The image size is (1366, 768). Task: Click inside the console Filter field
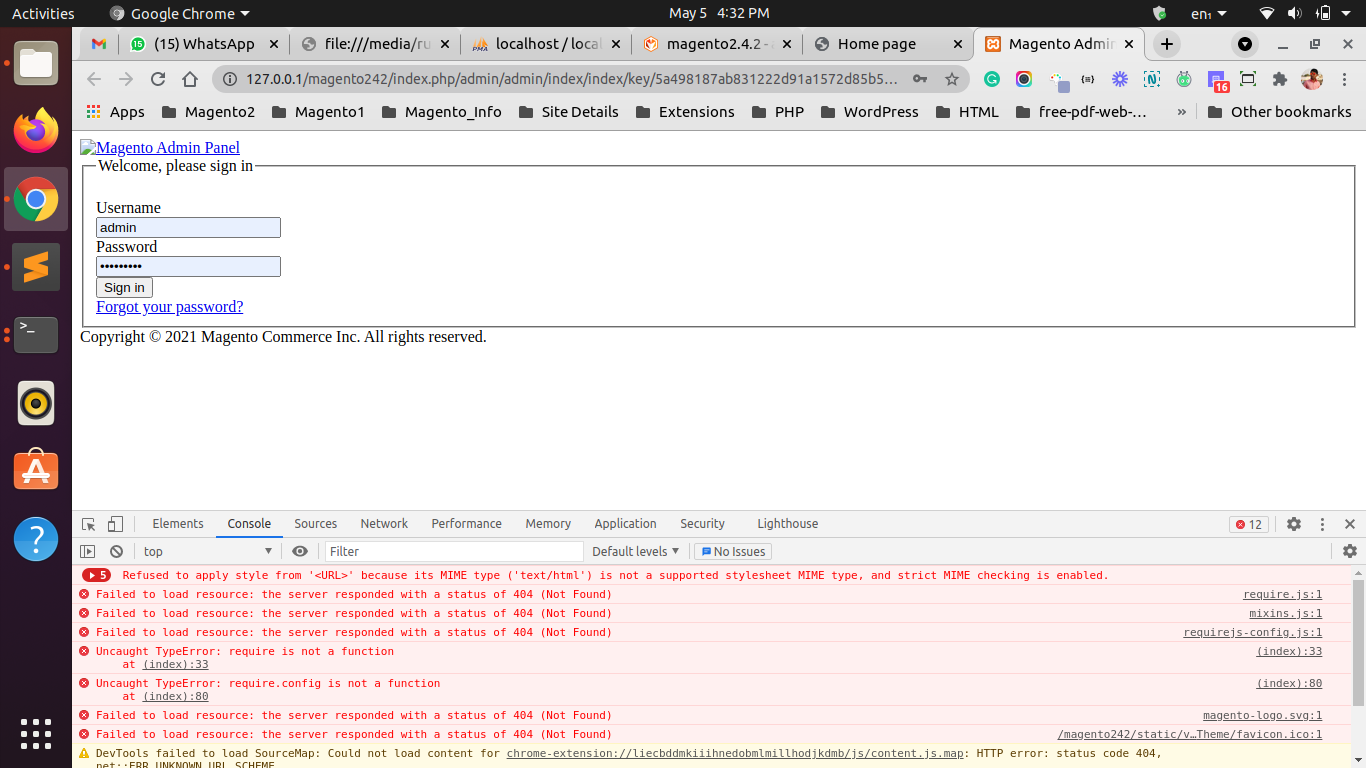point(453,551)
